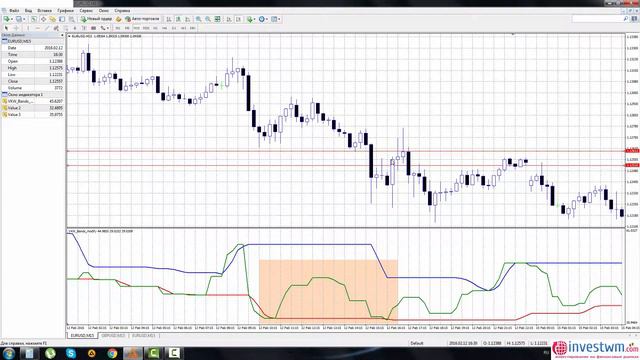Select the orange rectangle in indicator window
This screenshot has height=360, width=640.
(328, 291)
